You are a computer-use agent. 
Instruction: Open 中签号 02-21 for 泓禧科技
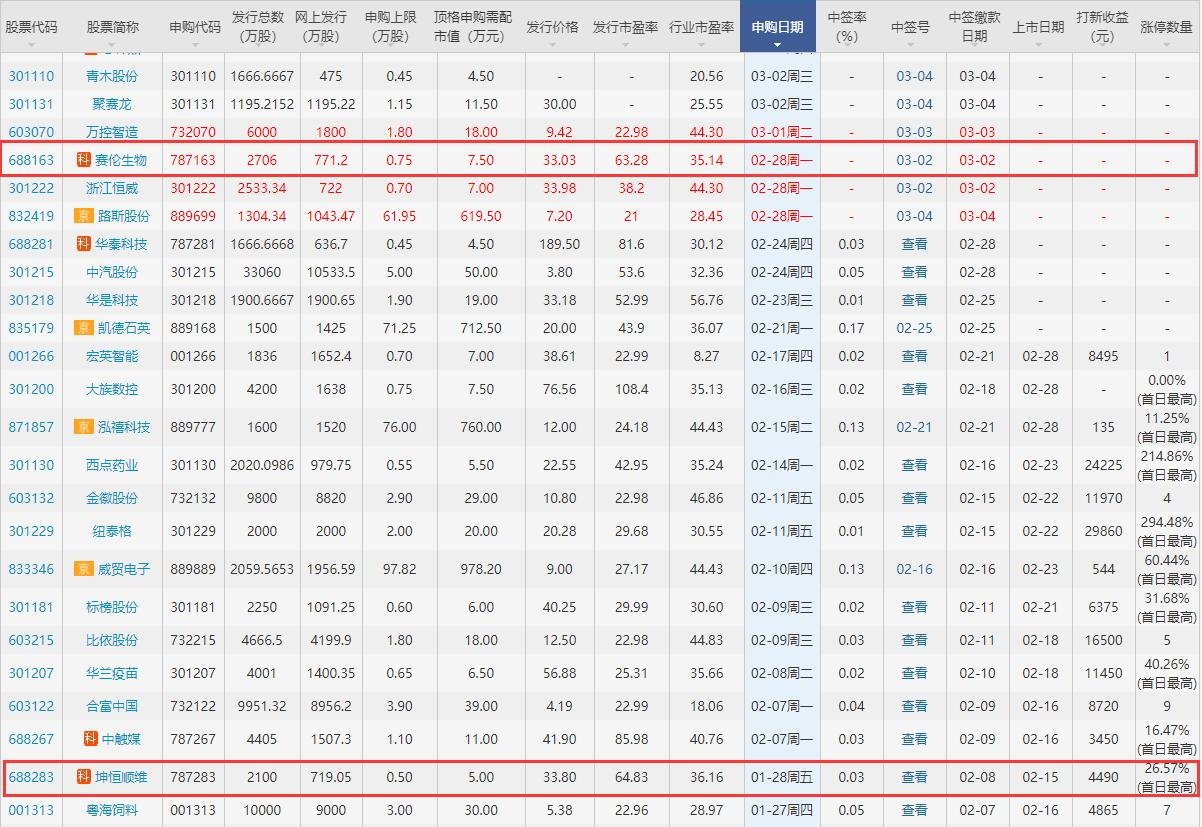[914, 427]
